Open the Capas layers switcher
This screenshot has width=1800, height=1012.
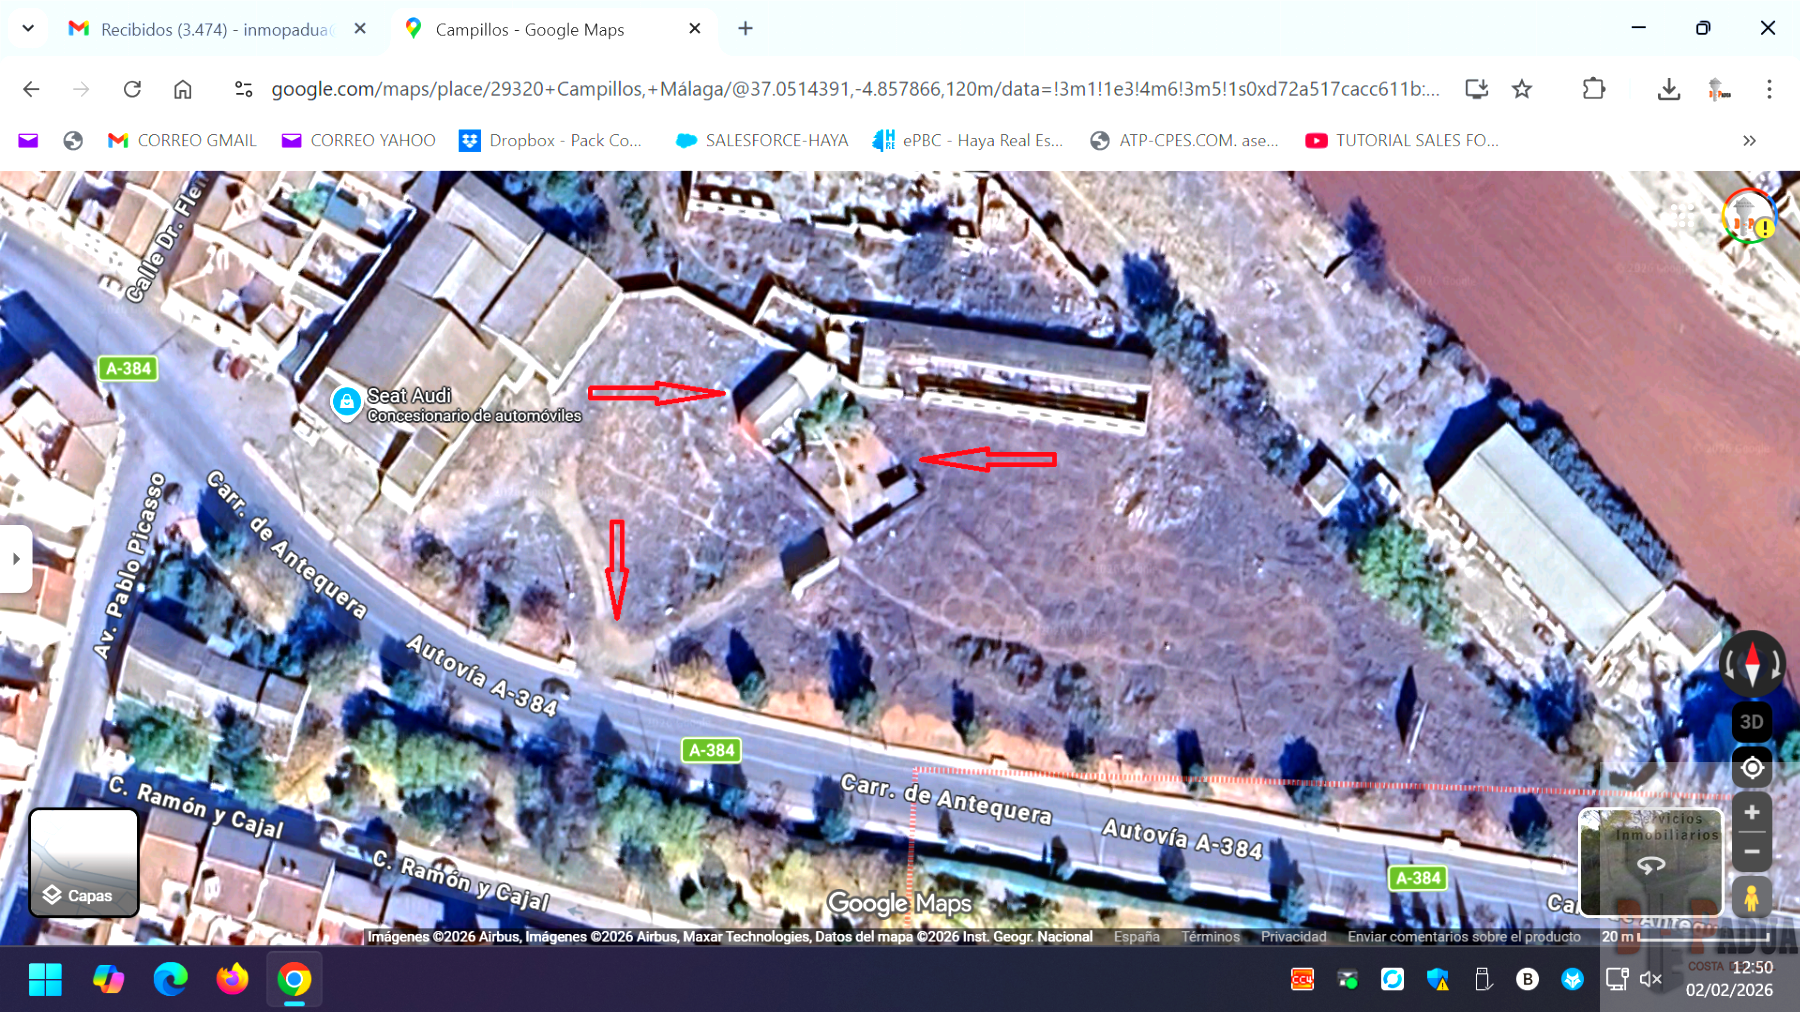[x=84, y=863]
